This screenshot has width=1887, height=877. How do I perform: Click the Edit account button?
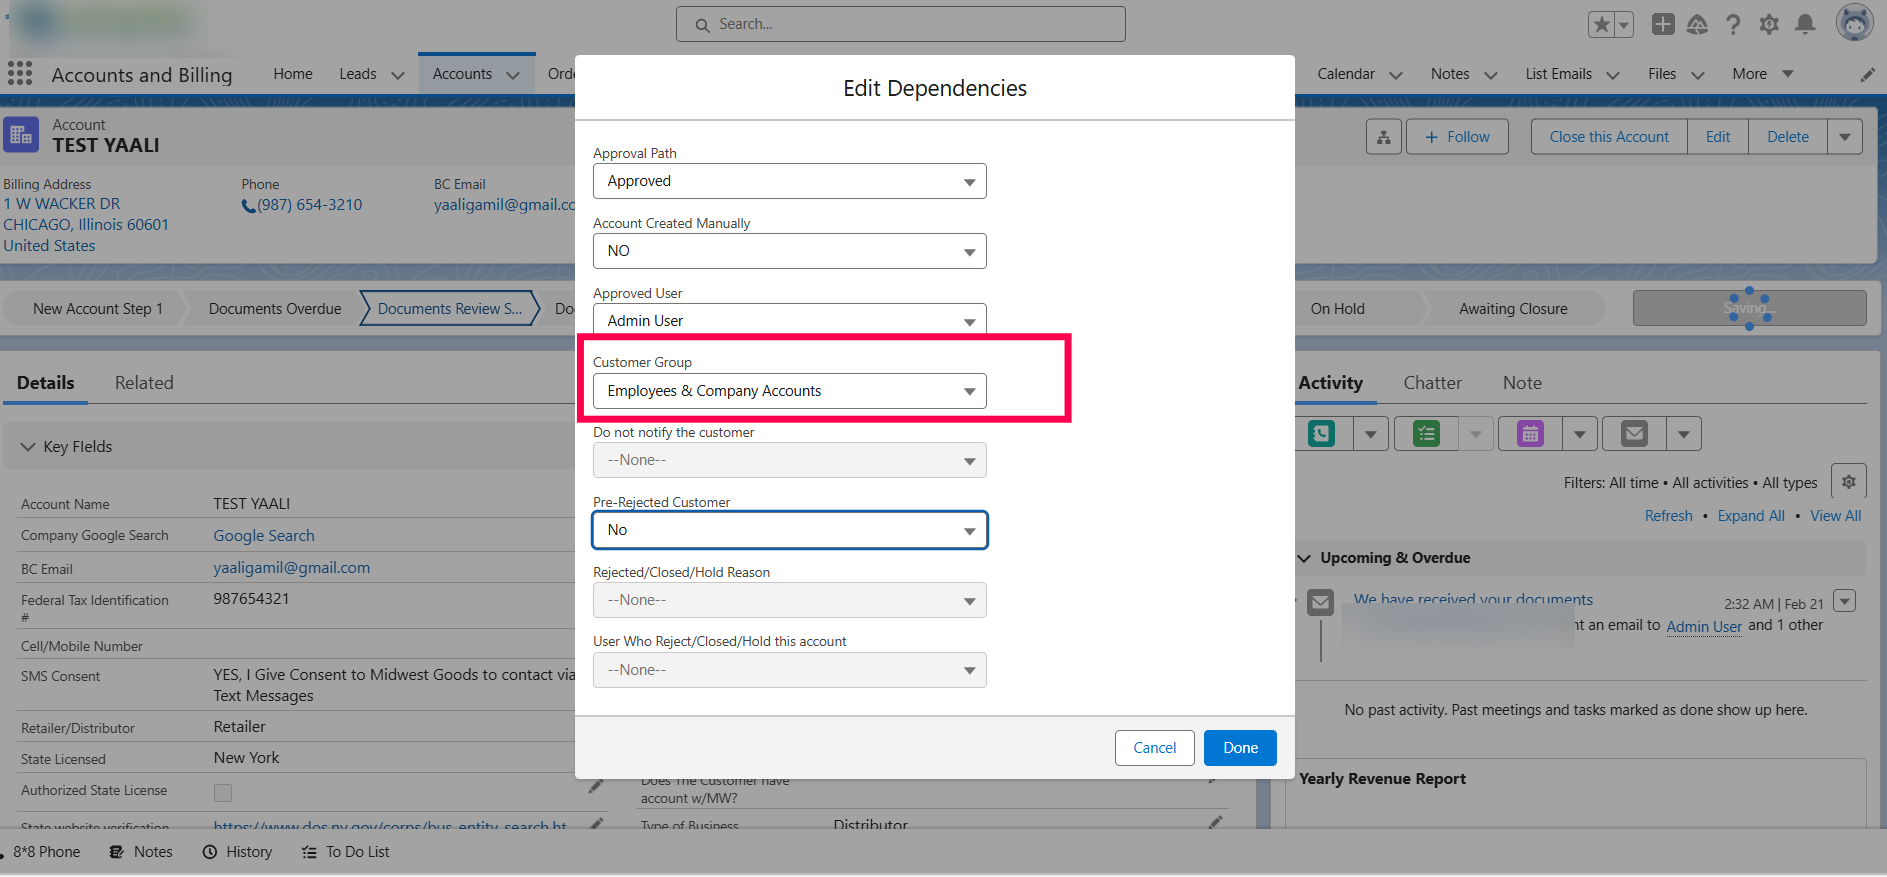click(1718, 137)
